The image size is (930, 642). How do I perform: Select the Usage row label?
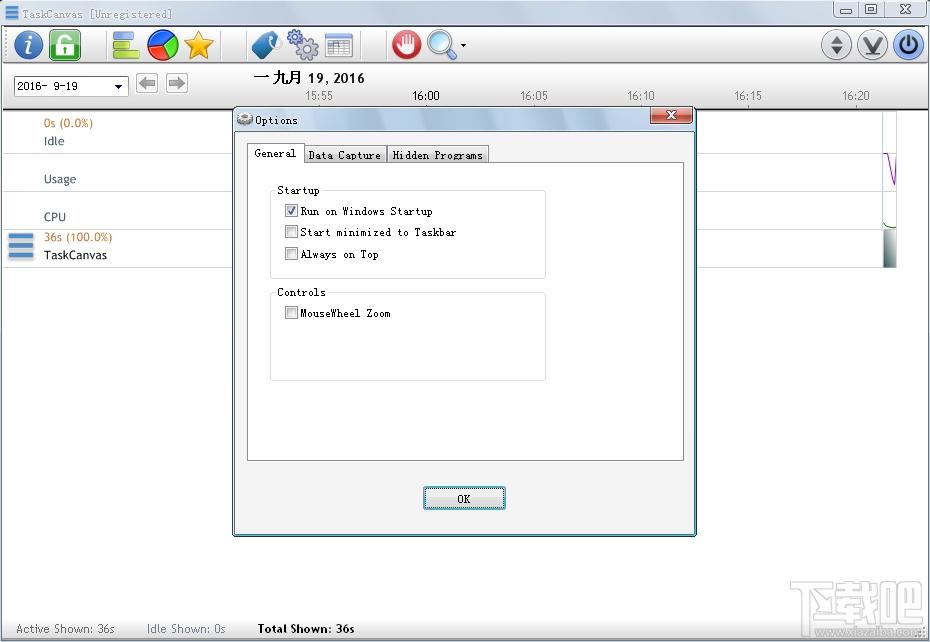coord(60,179)
